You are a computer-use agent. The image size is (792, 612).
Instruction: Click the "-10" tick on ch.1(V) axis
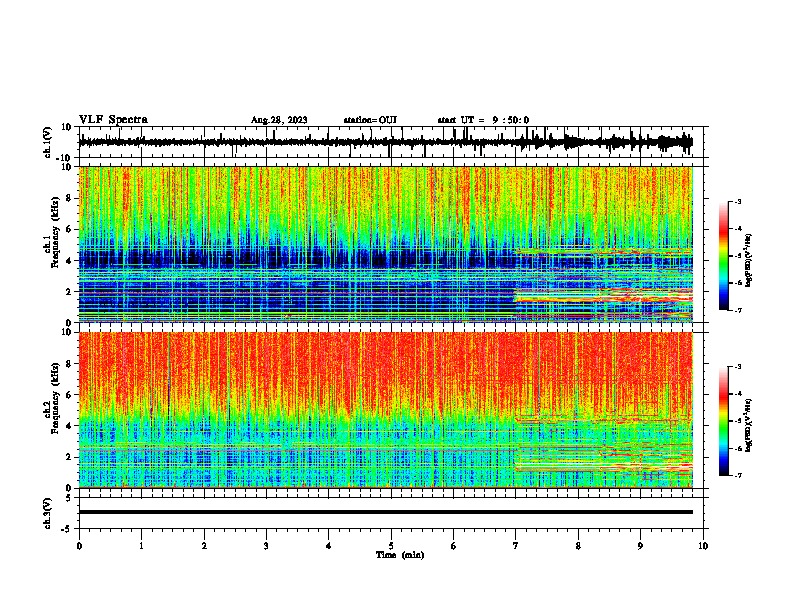pos(65,158)
